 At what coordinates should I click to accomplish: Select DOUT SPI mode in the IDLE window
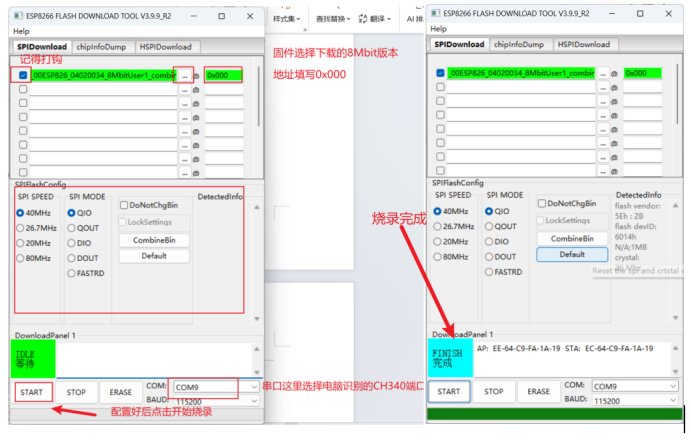[71, 257]
